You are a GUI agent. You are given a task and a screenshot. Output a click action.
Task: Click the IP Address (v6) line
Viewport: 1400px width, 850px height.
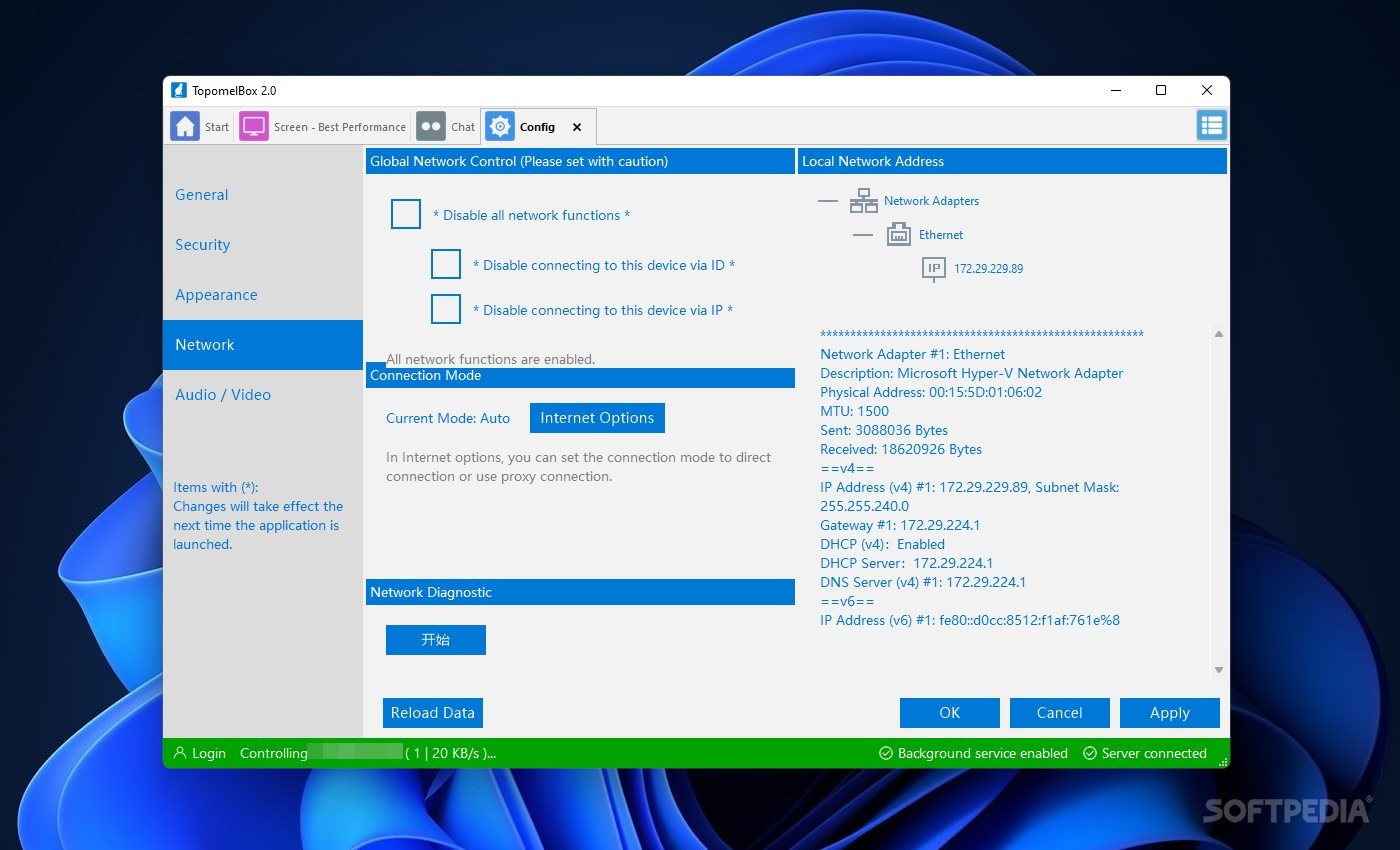coord(970,620)
